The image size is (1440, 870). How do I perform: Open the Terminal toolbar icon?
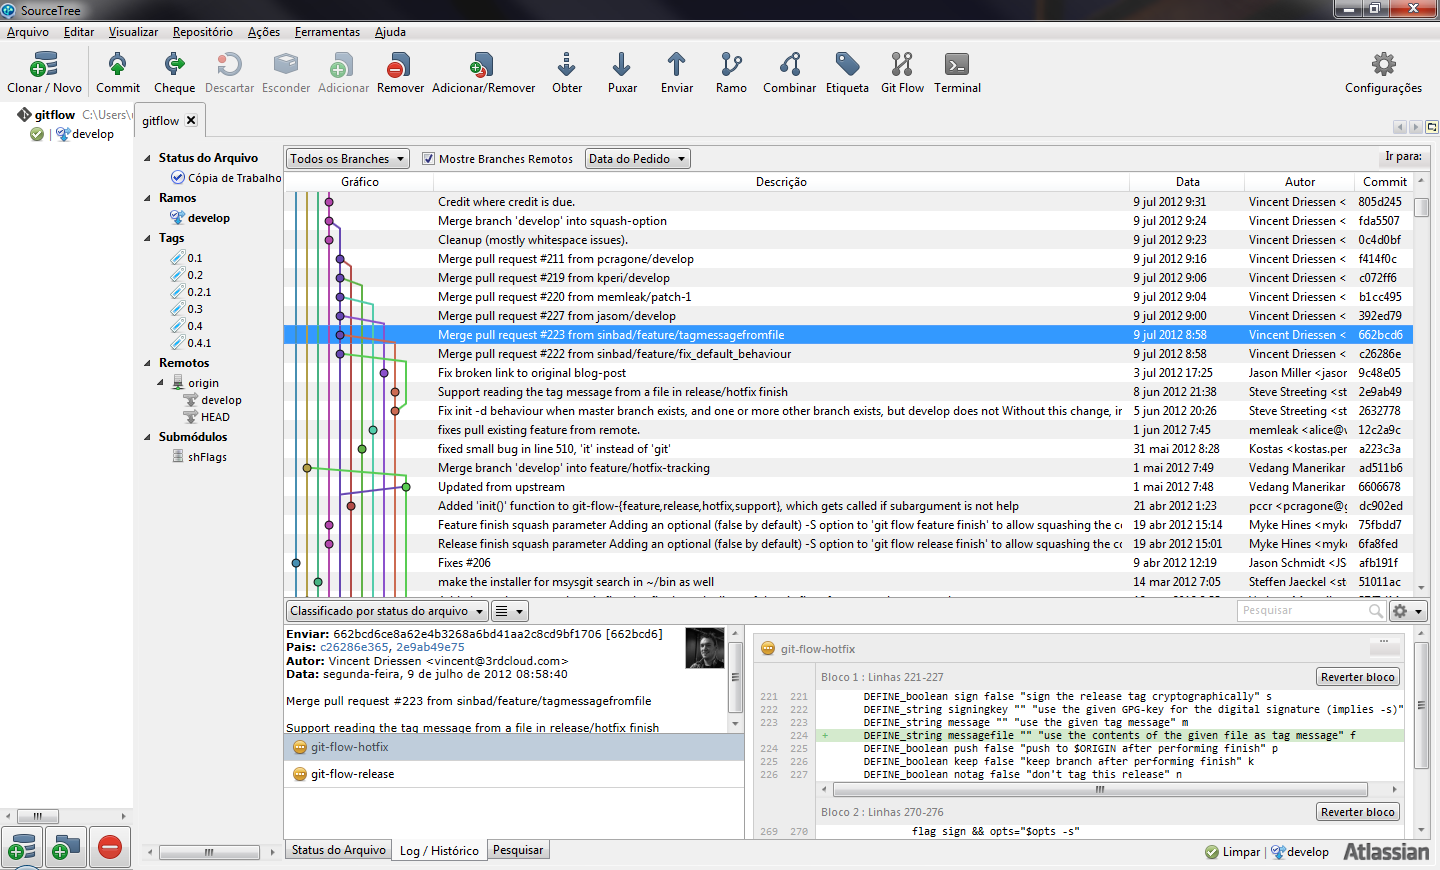tap(957, 66)
